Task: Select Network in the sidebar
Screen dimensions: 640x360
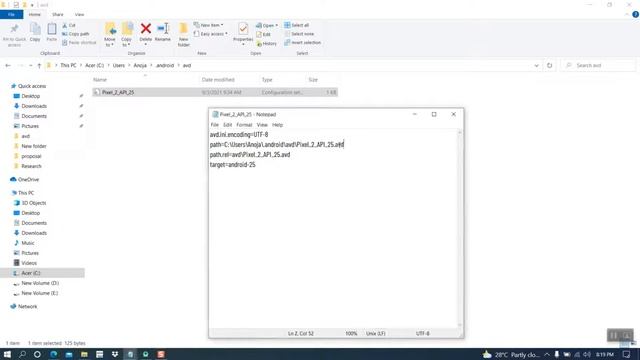Action: pos(27,307)
